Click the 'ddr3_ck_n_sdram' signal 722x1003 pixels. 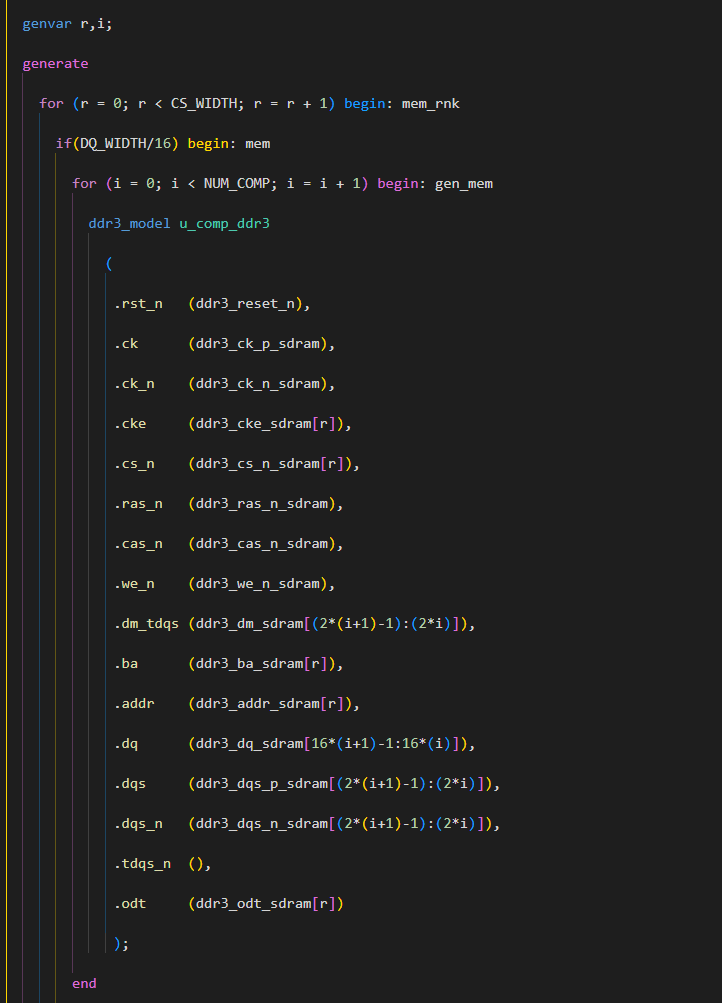[258, 384]
